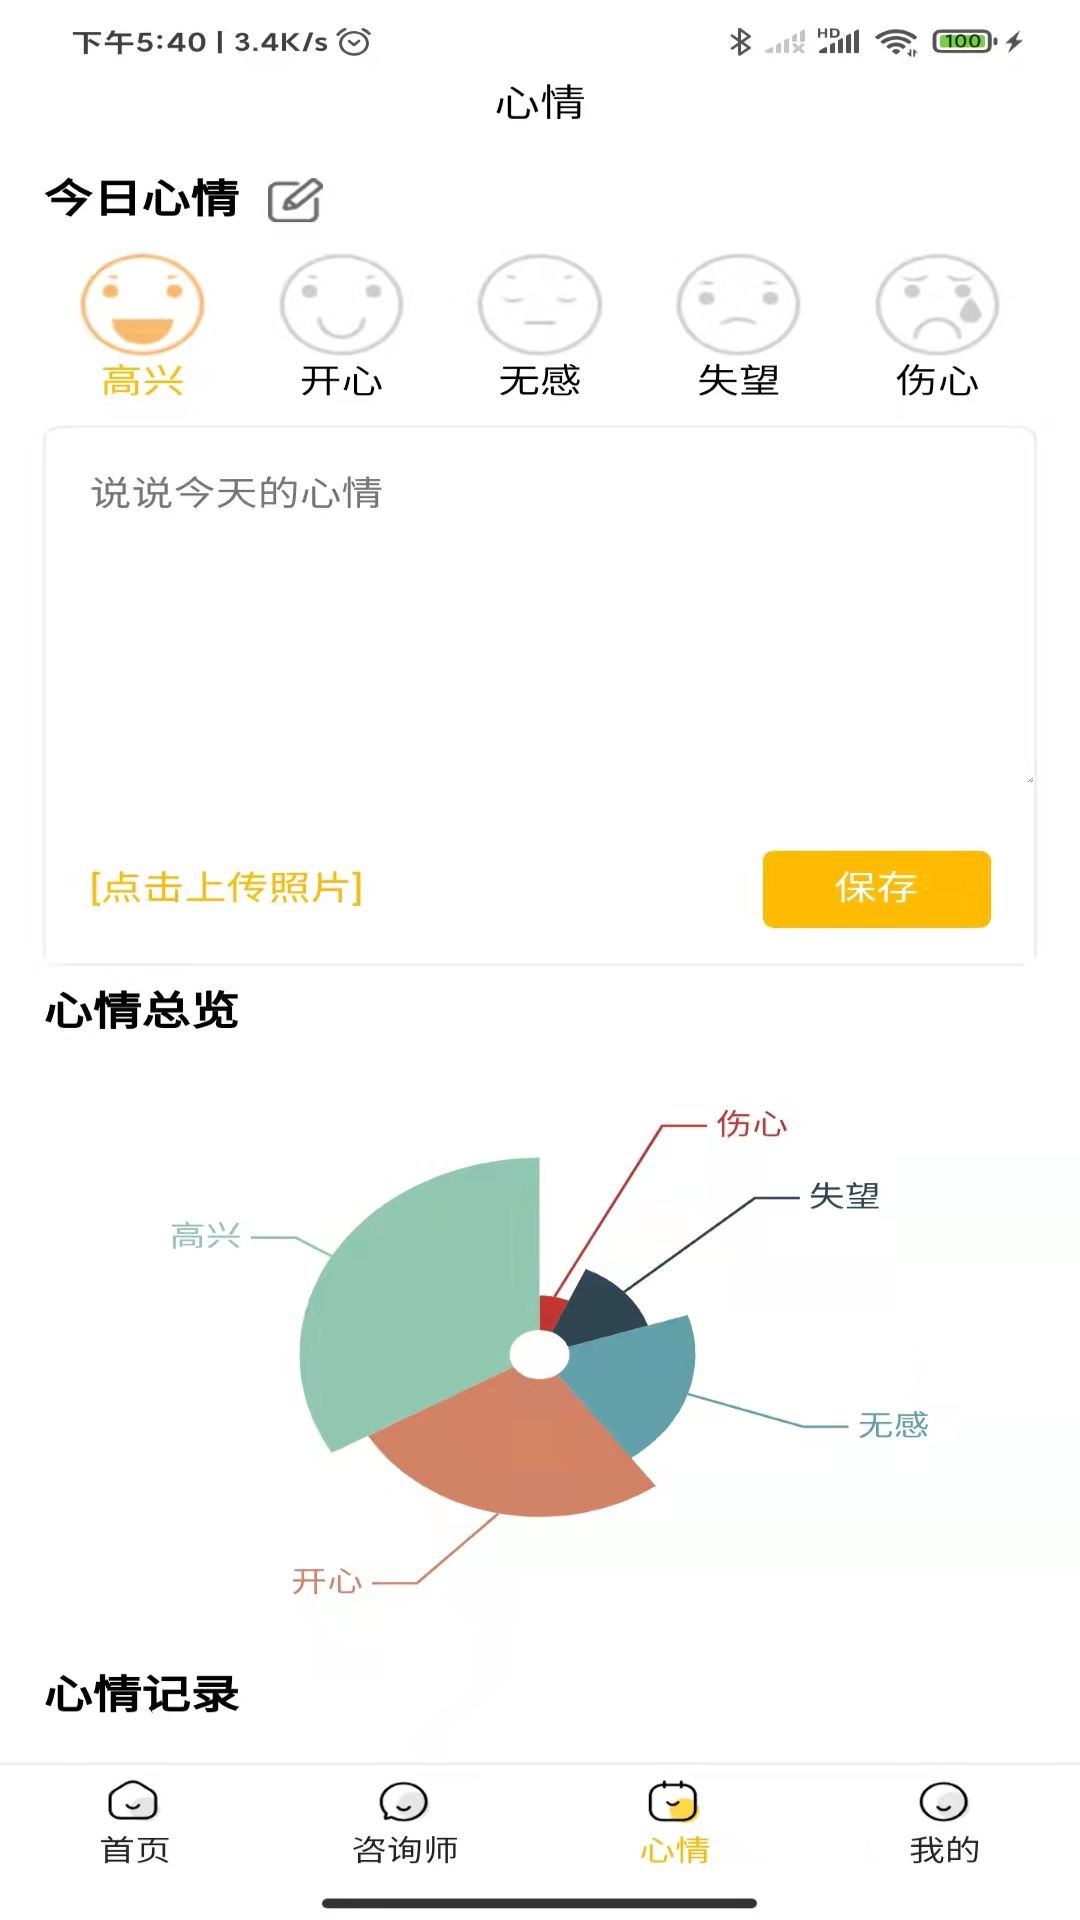Select the 开心 smiling face icon
This screenshot has width=1080, height=1920.
click(x=341, y=303)
